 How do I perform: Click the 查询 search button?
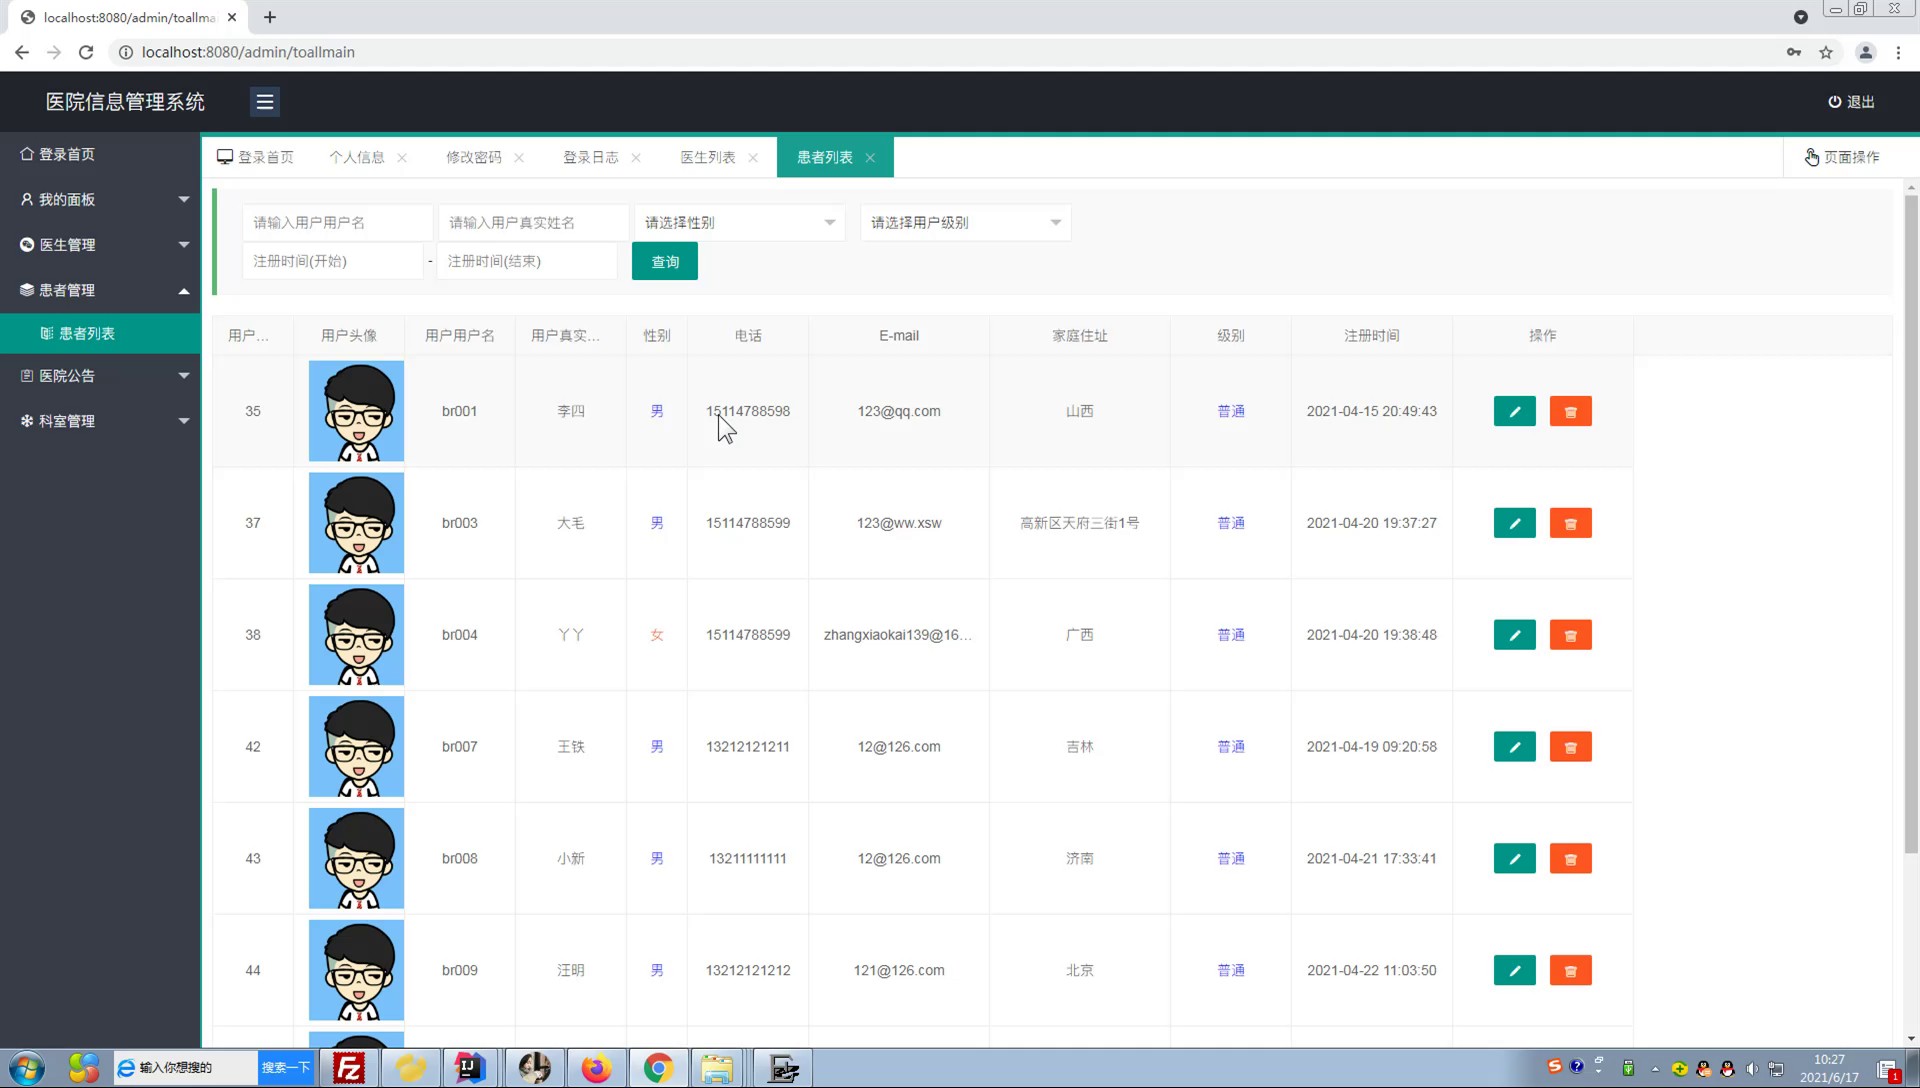click(665, 262)
